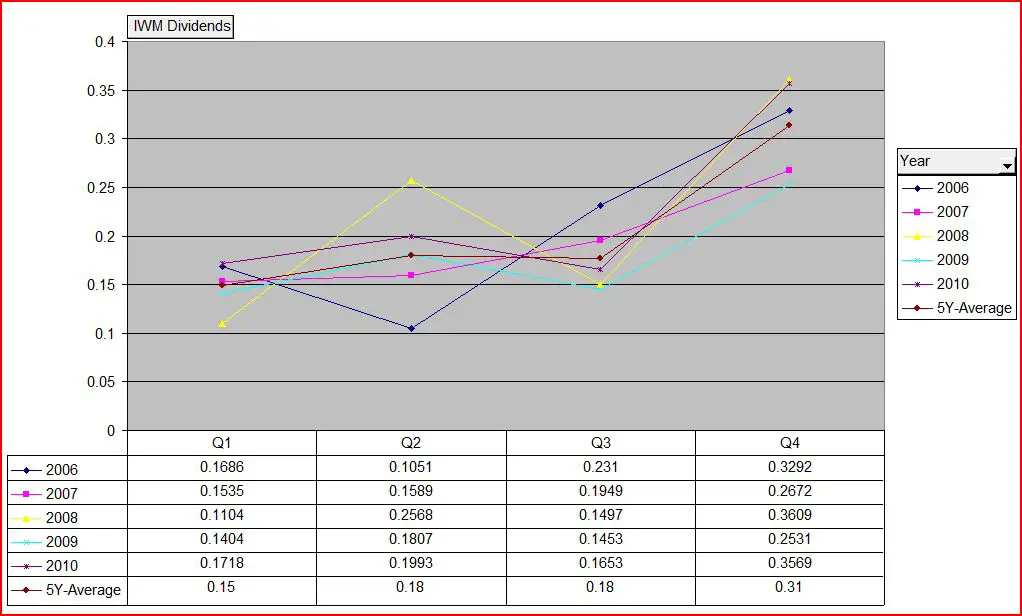Click the 0.3569 table value
The image size is (1022, 616).
[x=789, y=563]
